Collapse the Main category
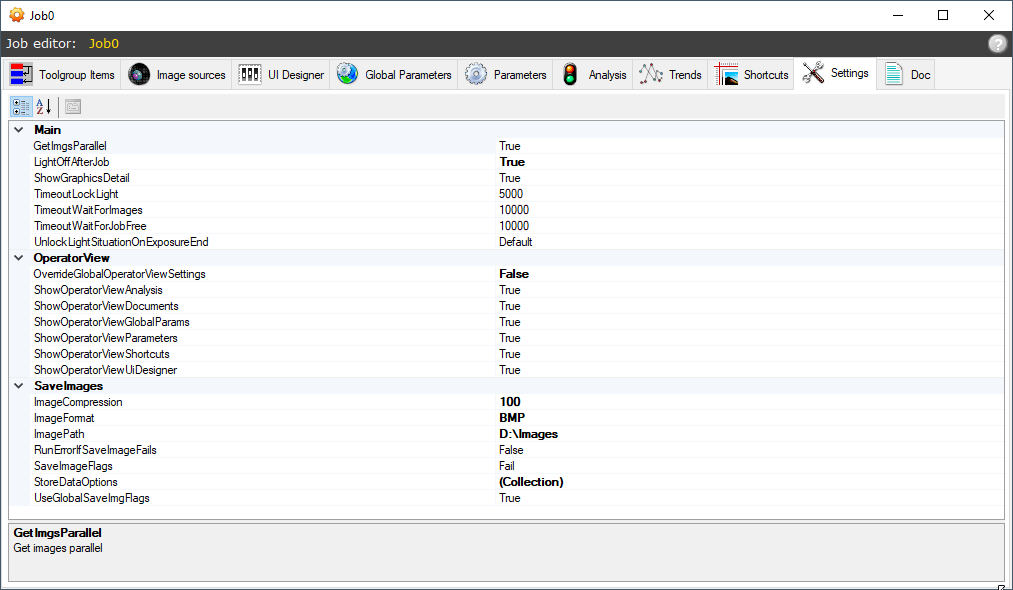Screen dimensions: 1013x590 (19, 130)
